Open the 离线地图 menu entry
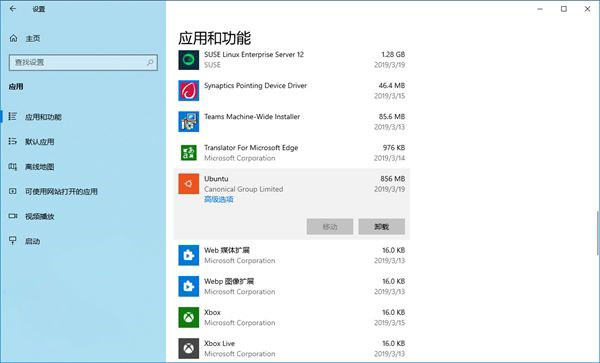The width and height of the screenshot is (600, 363). point(39,167)
